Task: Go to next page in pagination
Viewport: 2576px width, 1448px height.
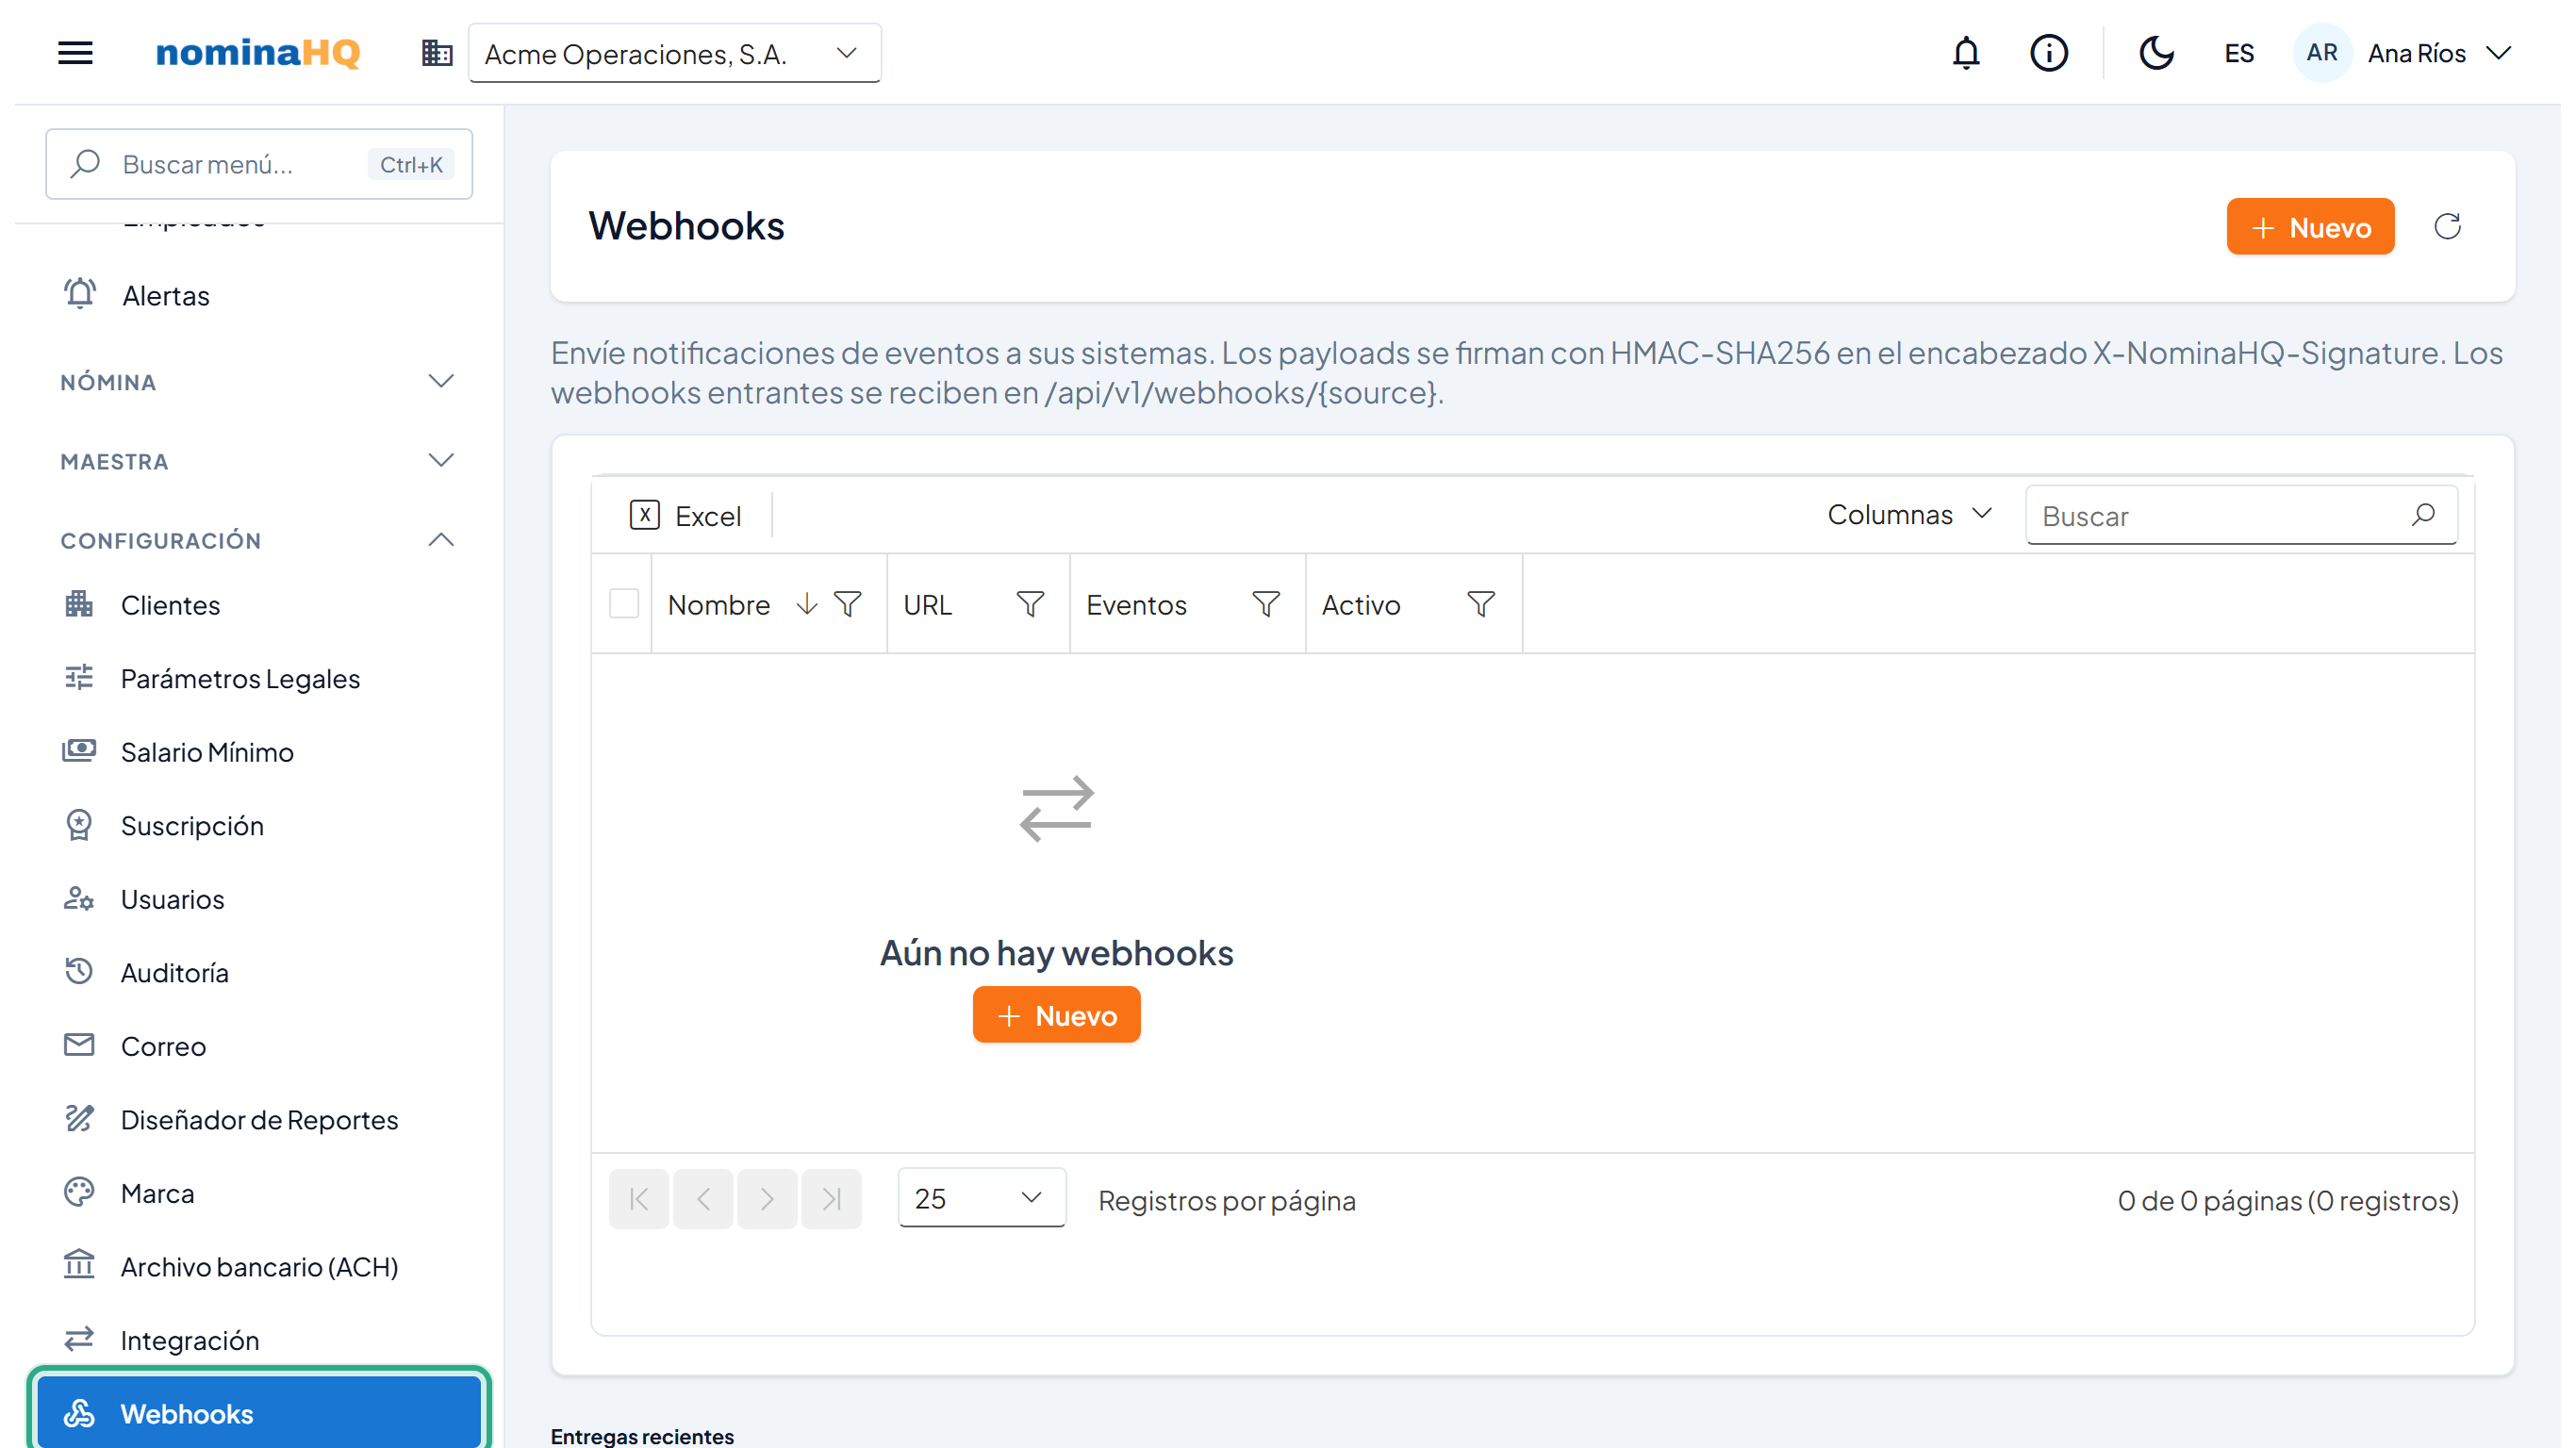Action: (x=767, y=1199)
